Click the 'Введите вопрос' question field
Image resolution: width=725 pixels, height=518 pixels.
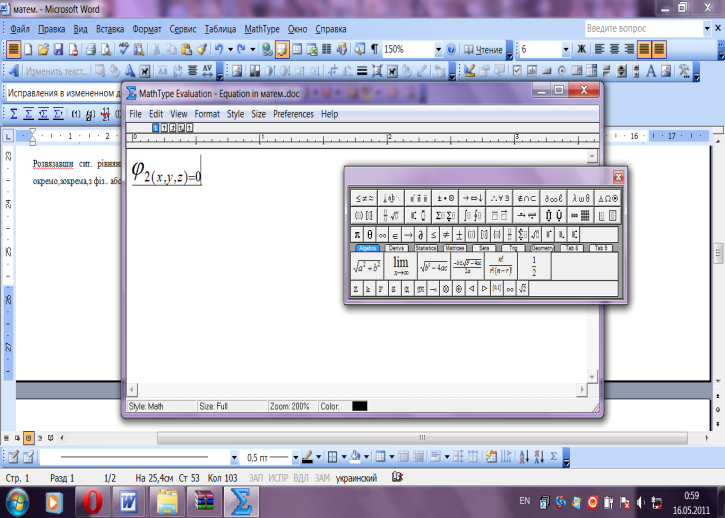pos(644,29)
